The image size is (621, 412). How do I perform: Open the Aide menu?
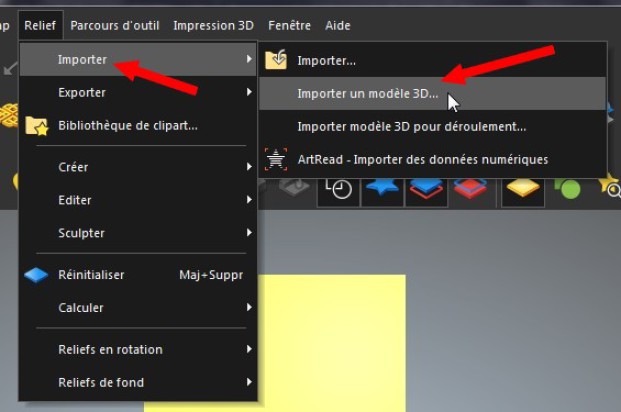338,26
